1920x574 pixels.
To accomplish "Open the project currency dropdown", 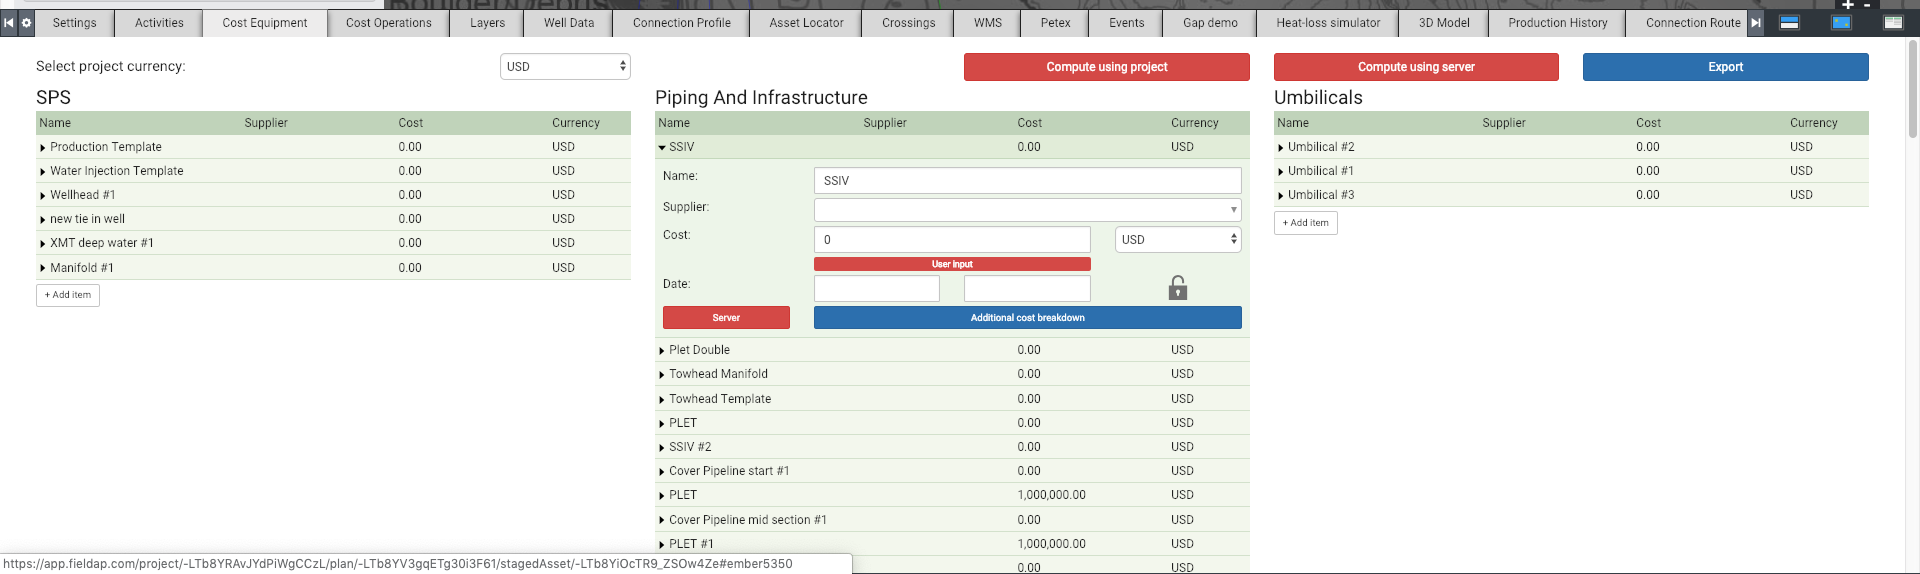I will (565, 67).
